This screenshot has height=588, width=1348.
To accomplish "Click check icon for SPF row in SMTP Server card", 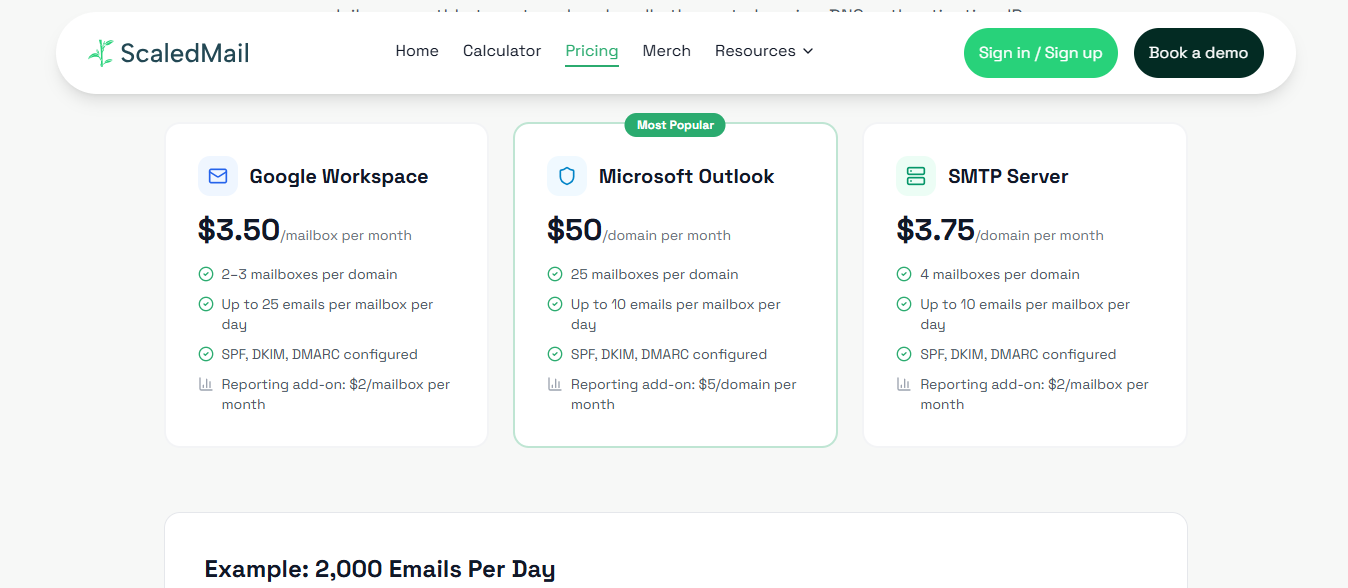I will 904,354.
